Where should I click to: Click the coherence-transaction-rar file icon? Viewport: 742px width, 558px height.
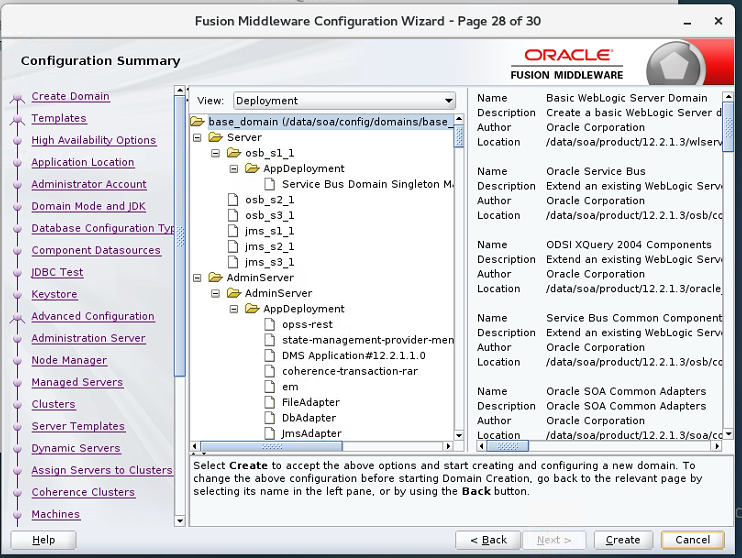(x=270, y=371)
